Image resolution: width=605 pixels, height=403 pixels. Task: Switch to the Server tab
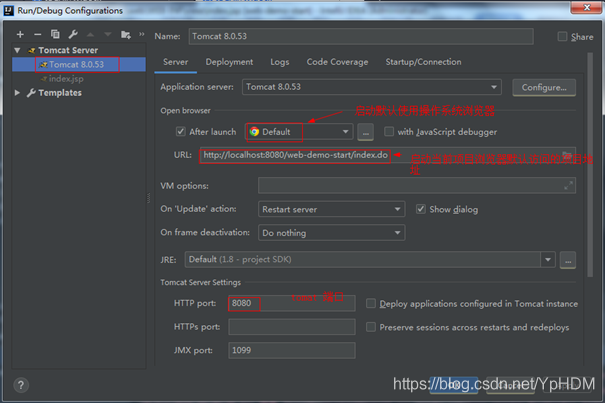(x=176, y=62)
